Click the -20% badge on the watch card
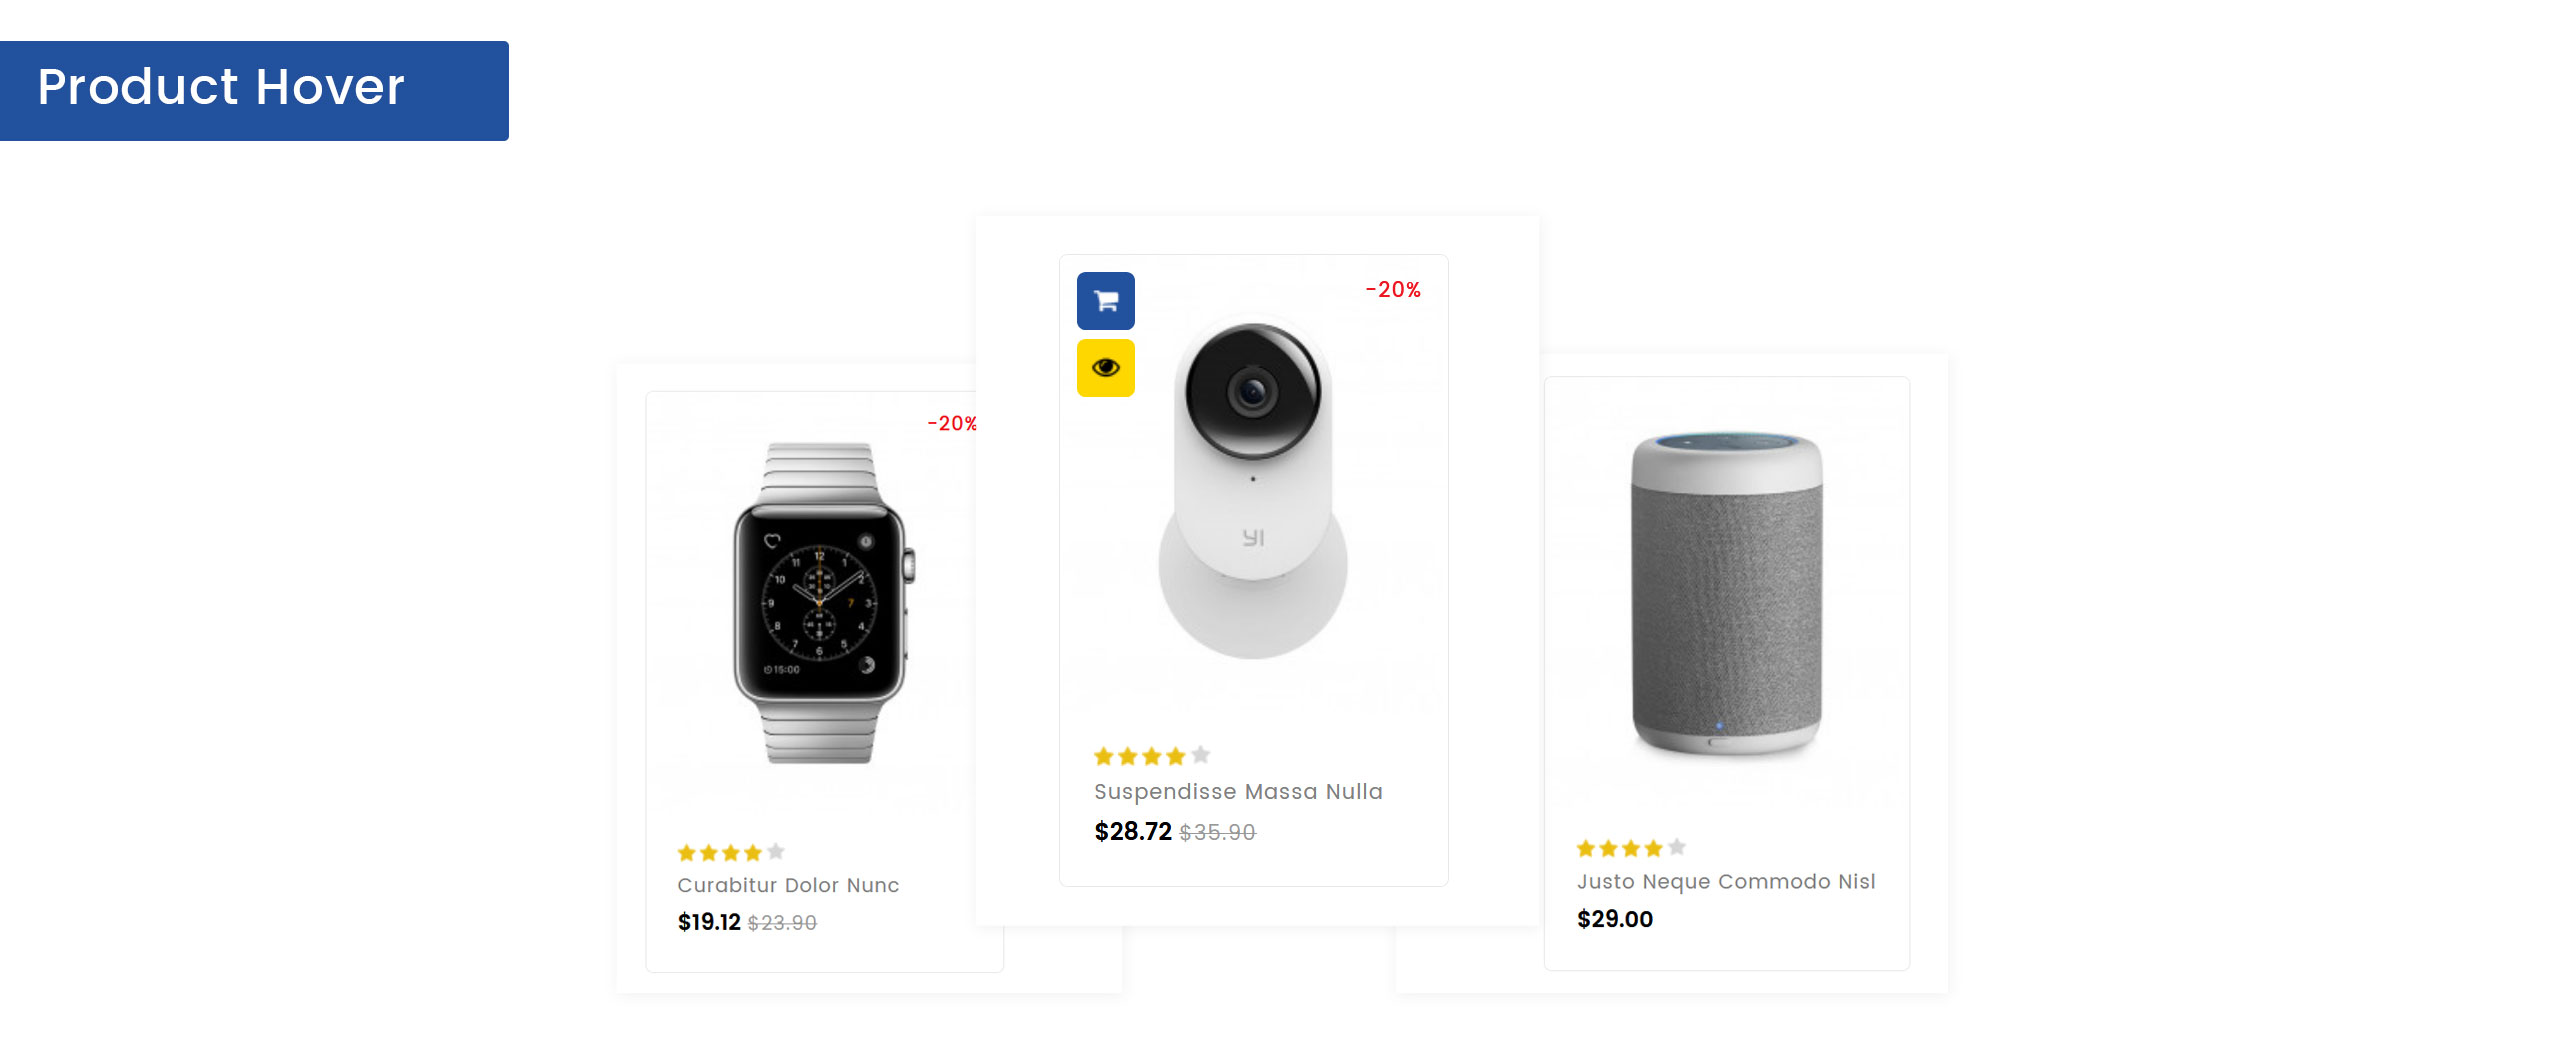 click(952, 424)
